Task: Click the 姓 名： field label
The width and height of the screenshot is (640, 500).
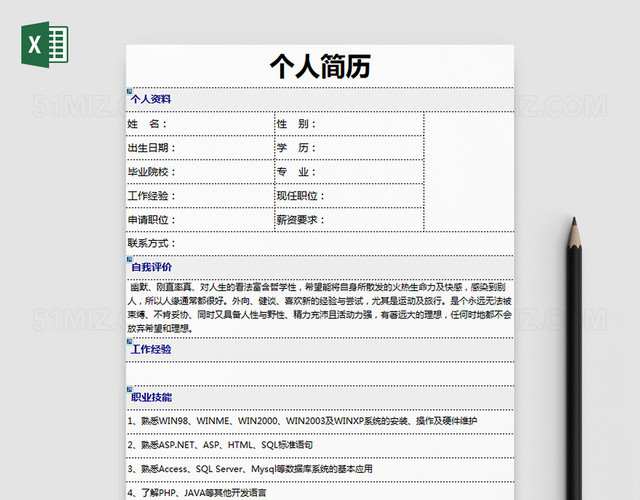Action: point(147,124)
